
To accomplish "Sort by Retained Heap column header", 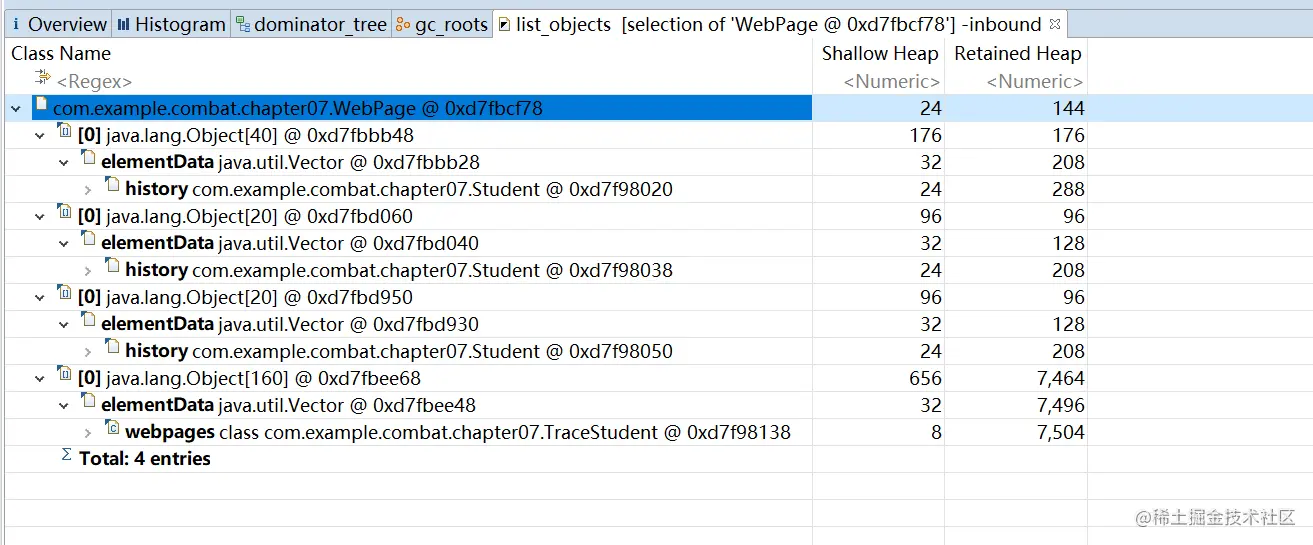I will coord(1016,54).
